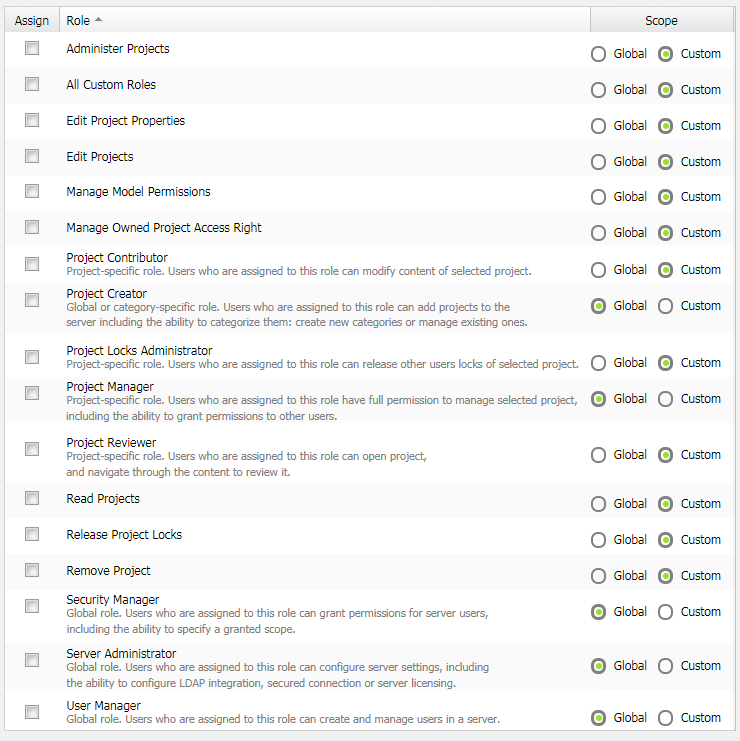Switch Edit Projects scope to Global
This screenshot has width=740, height=741.
599,162
